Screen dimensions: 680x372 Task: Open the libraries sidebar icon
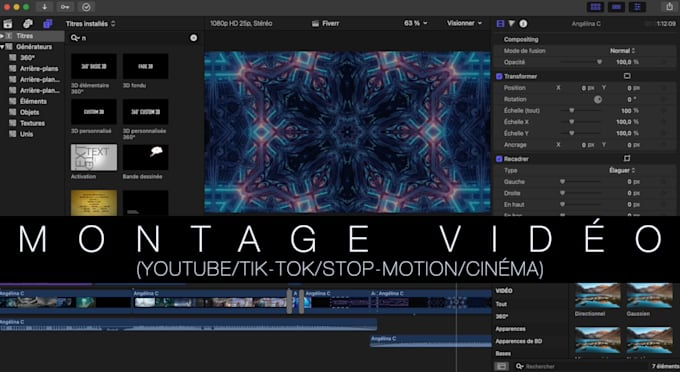pos(8,23)
